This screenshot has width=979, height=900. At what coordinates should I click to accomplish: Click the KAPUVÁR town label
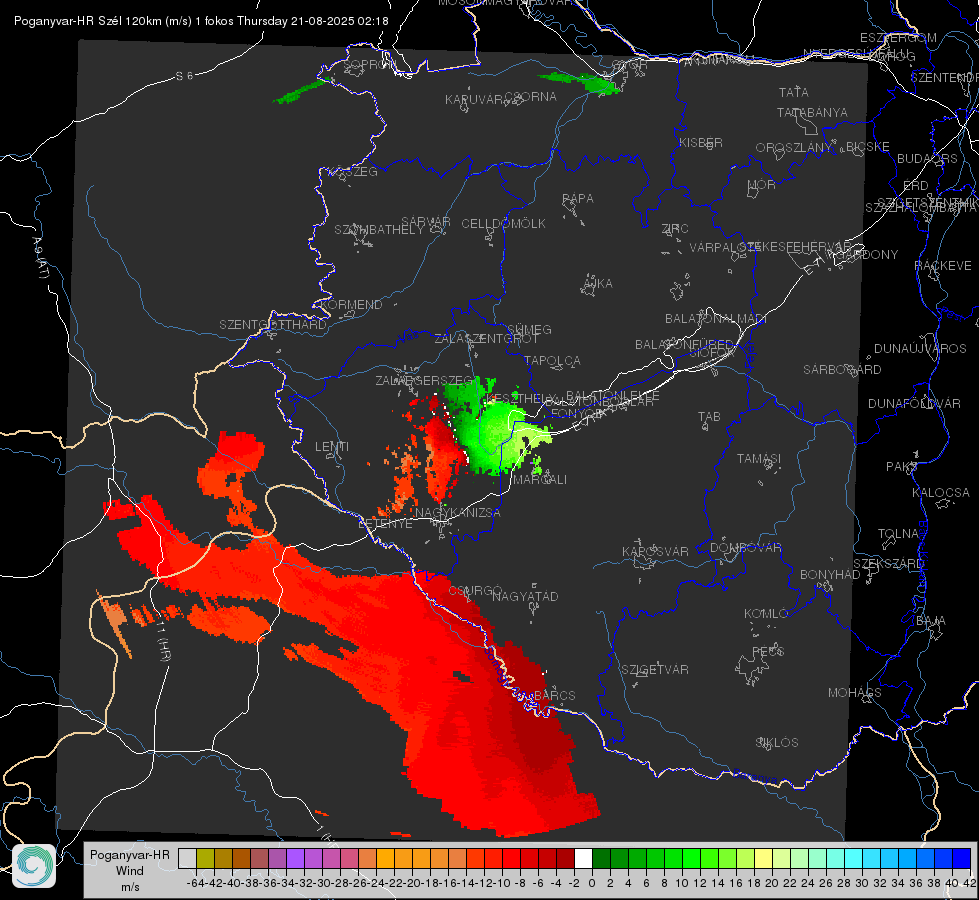[x=475, y=100]
